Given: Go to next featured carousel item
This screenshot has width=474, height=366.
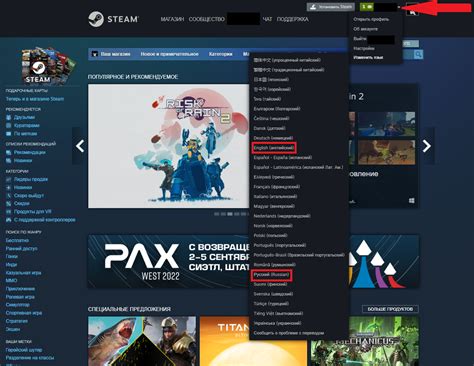Looking at the screenshot, I should pyautogui.click(x=427, y=146).
